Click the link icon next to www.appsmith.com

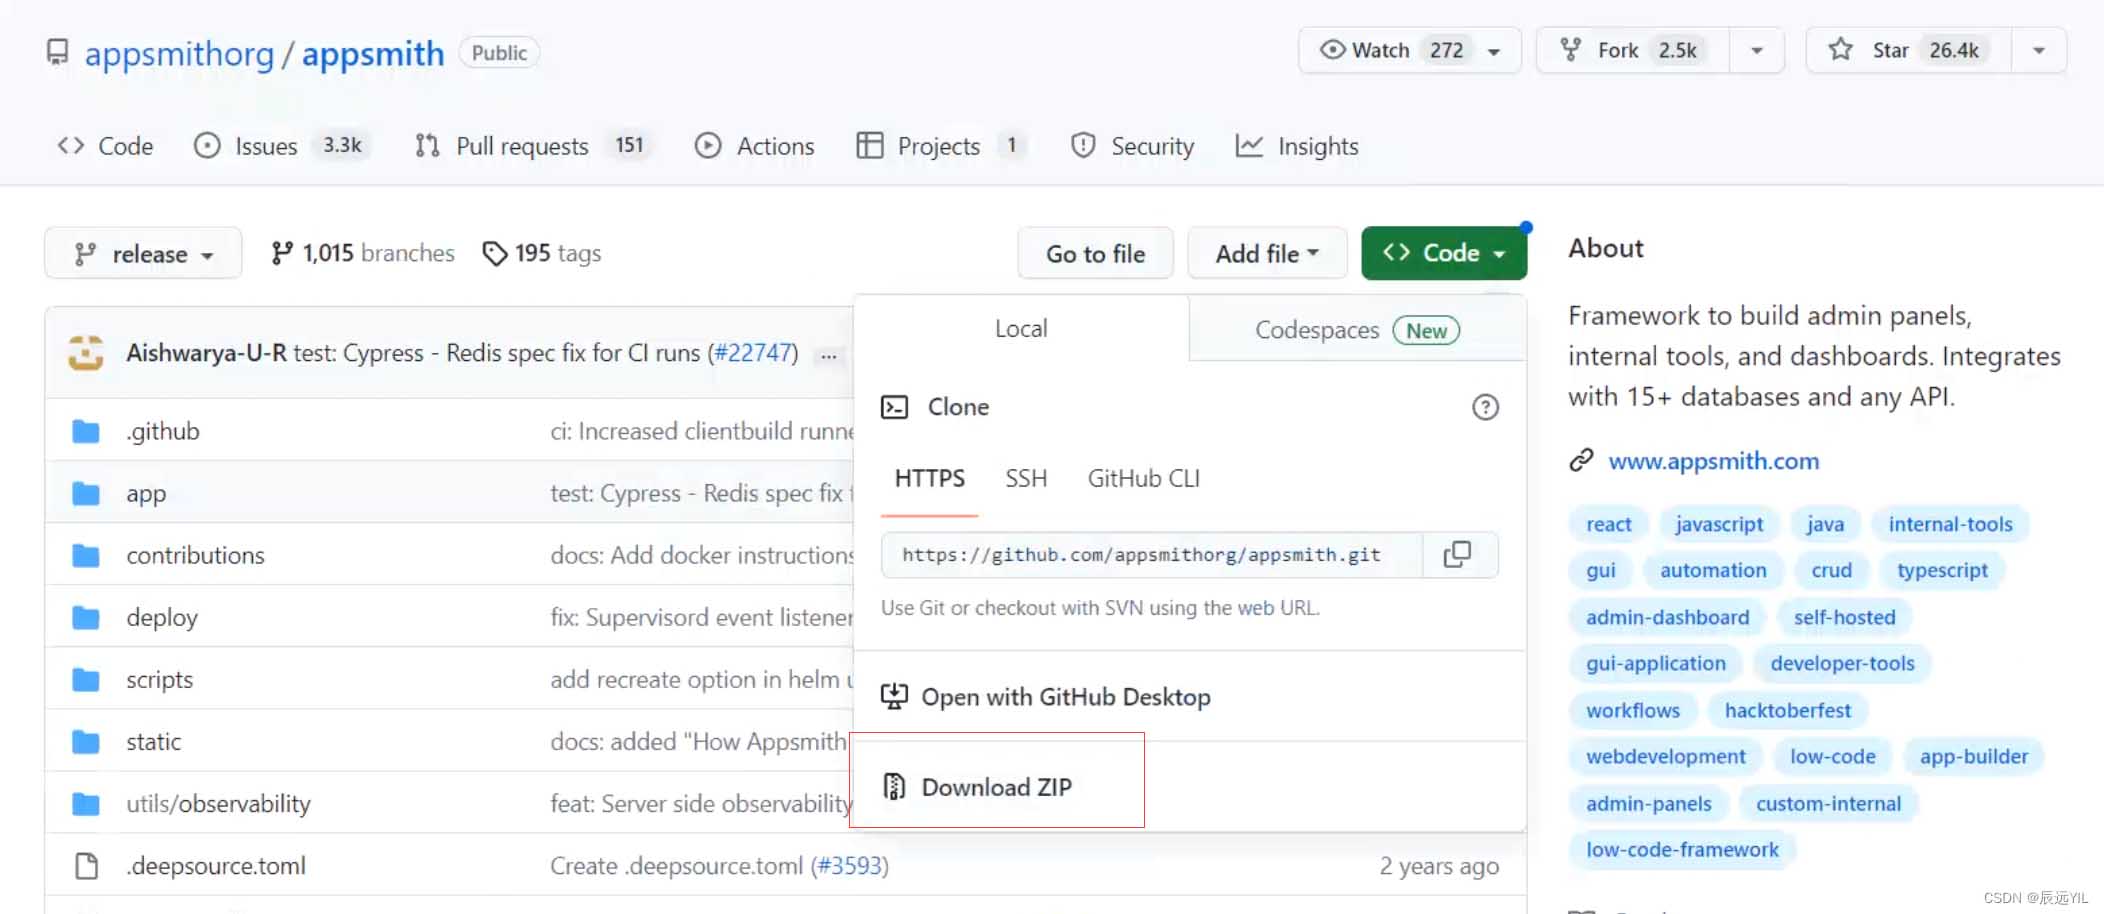click(x=1581, y=461)
